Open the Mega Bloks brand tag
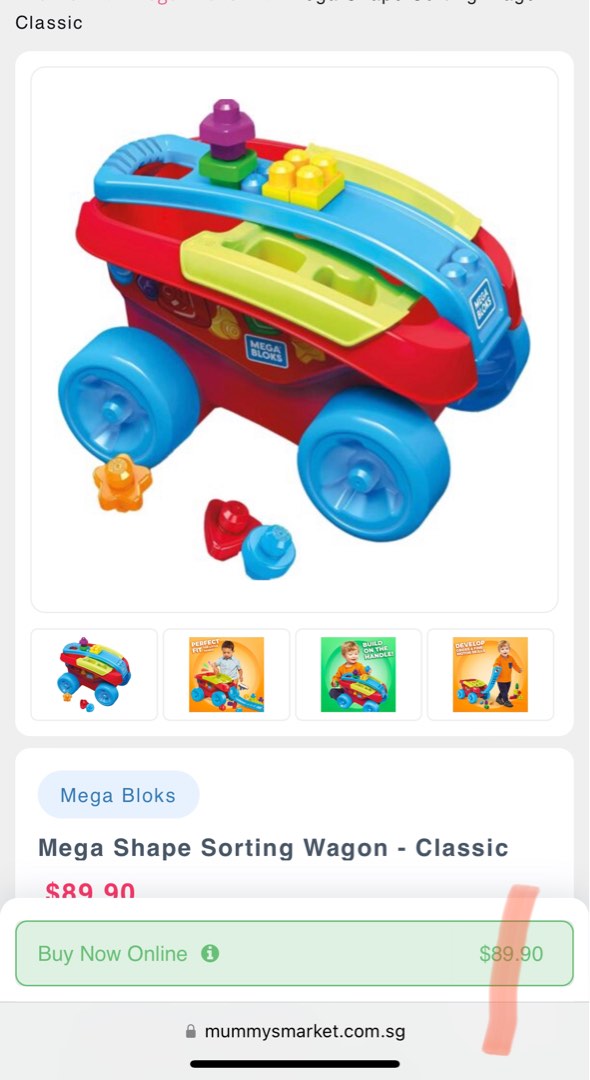Viewport: 590px width, 1080px height. (118, 795)
